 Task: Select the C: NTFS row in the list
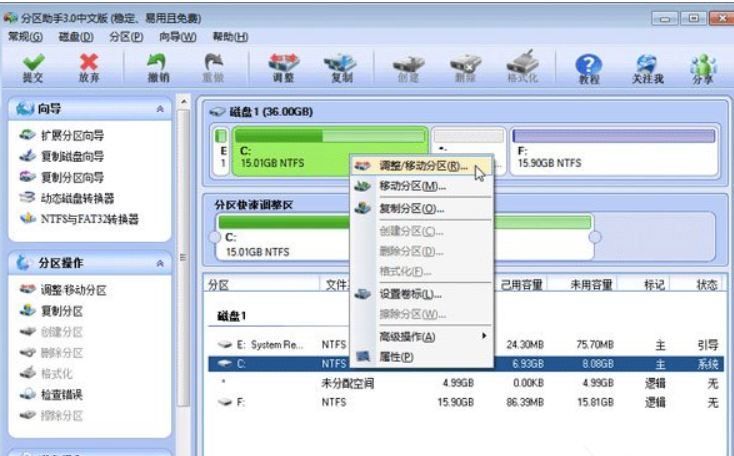pos(465,364)
